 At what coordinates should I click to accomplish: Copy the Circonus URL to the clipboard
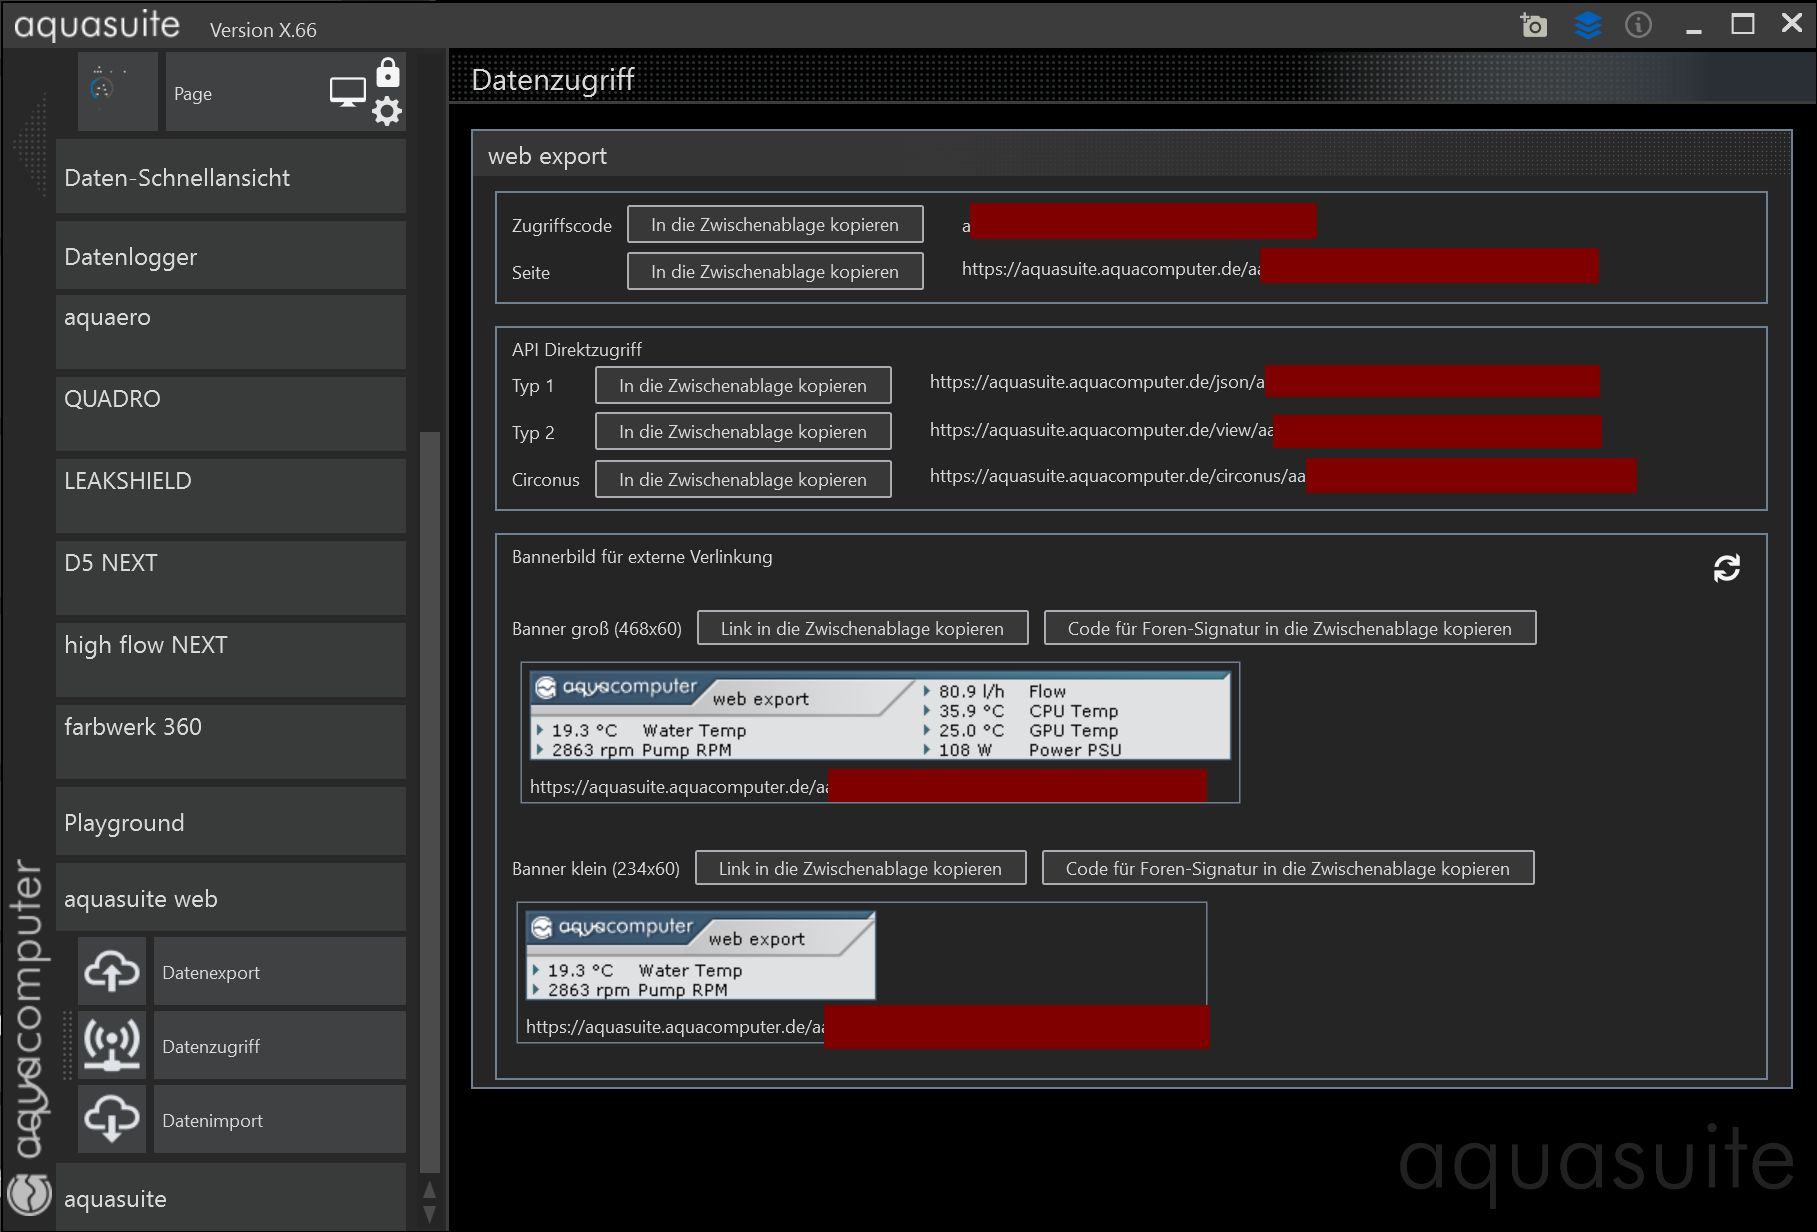coord(743,479)
